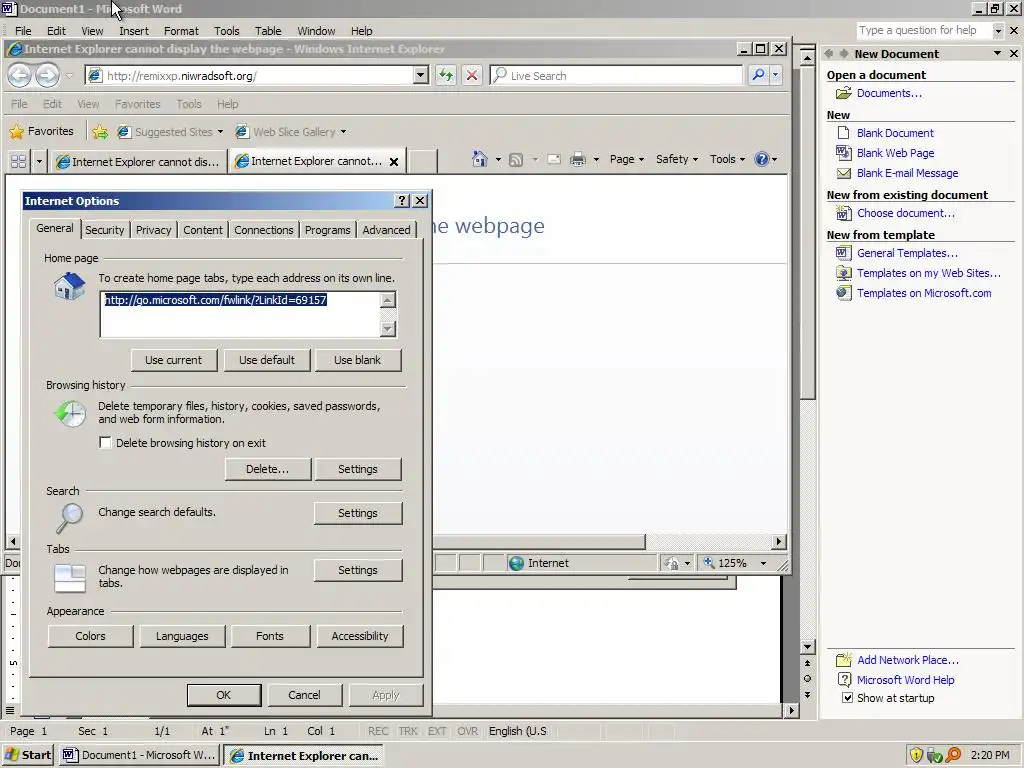Click the RSS feeds icon
The image size is (1024, 768).
[x=516, y=159]
